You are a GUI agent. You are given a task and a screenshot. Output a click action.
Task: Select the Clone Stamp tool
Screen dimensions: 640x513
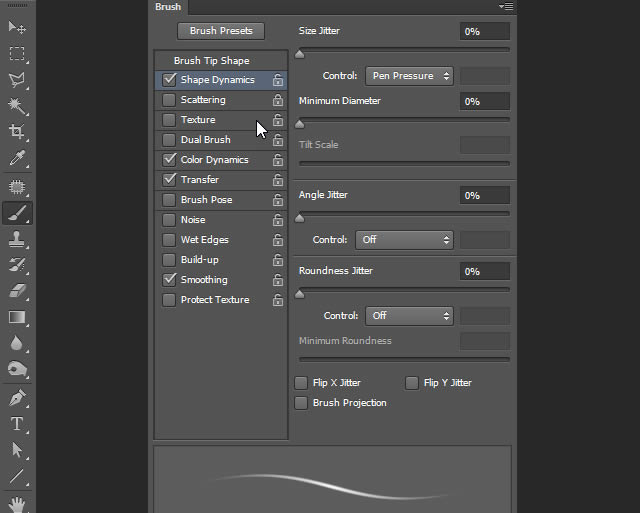point(17,239)
